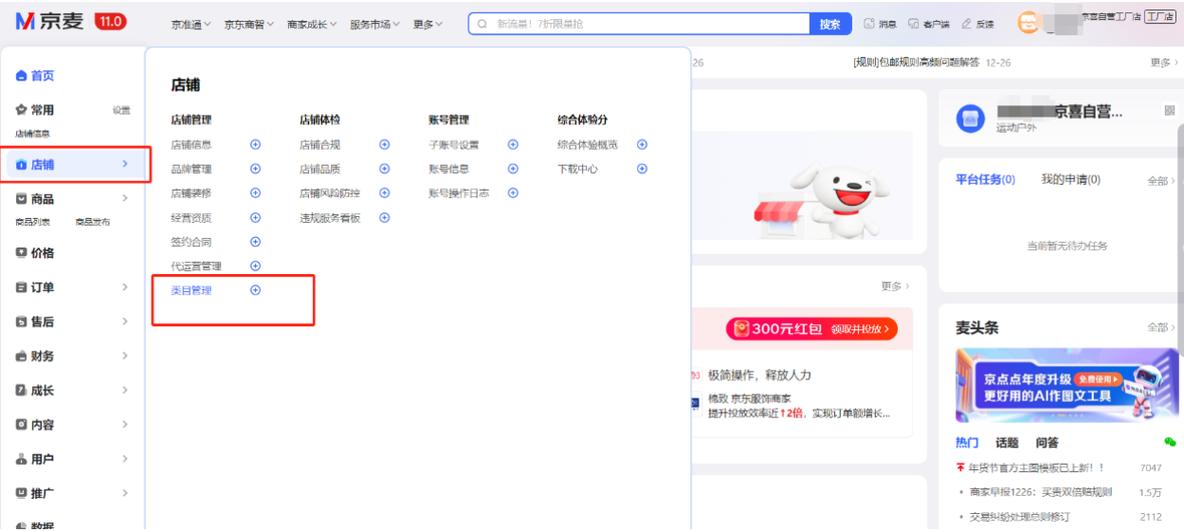Screen dimensions: 1184x532
Task: Open 商品发布 shortcut in sidebar
Action: click(x=93, y=222)
